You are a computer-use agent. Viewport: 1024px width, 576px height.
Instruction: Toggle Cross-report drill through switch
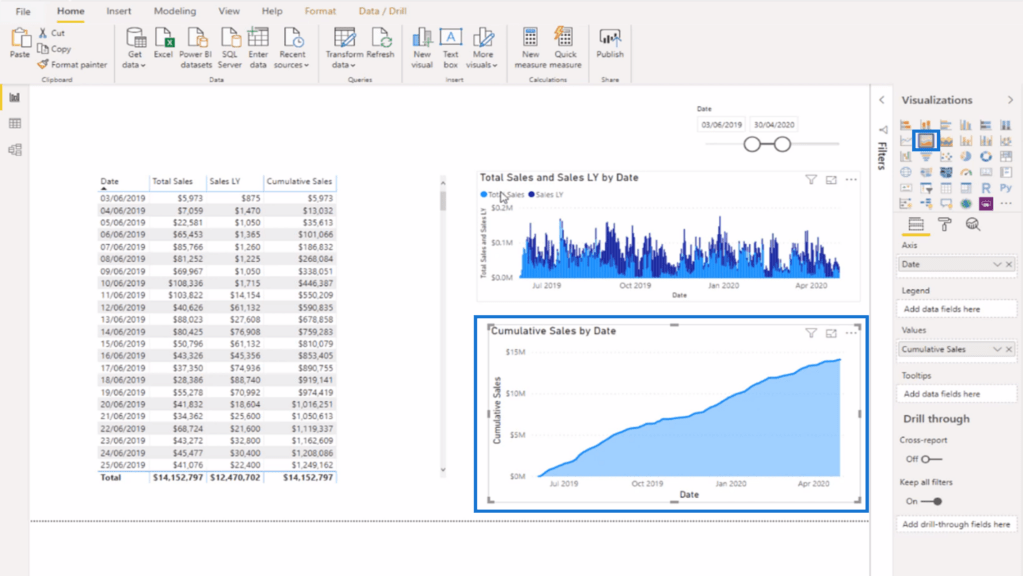pos(932,459)
